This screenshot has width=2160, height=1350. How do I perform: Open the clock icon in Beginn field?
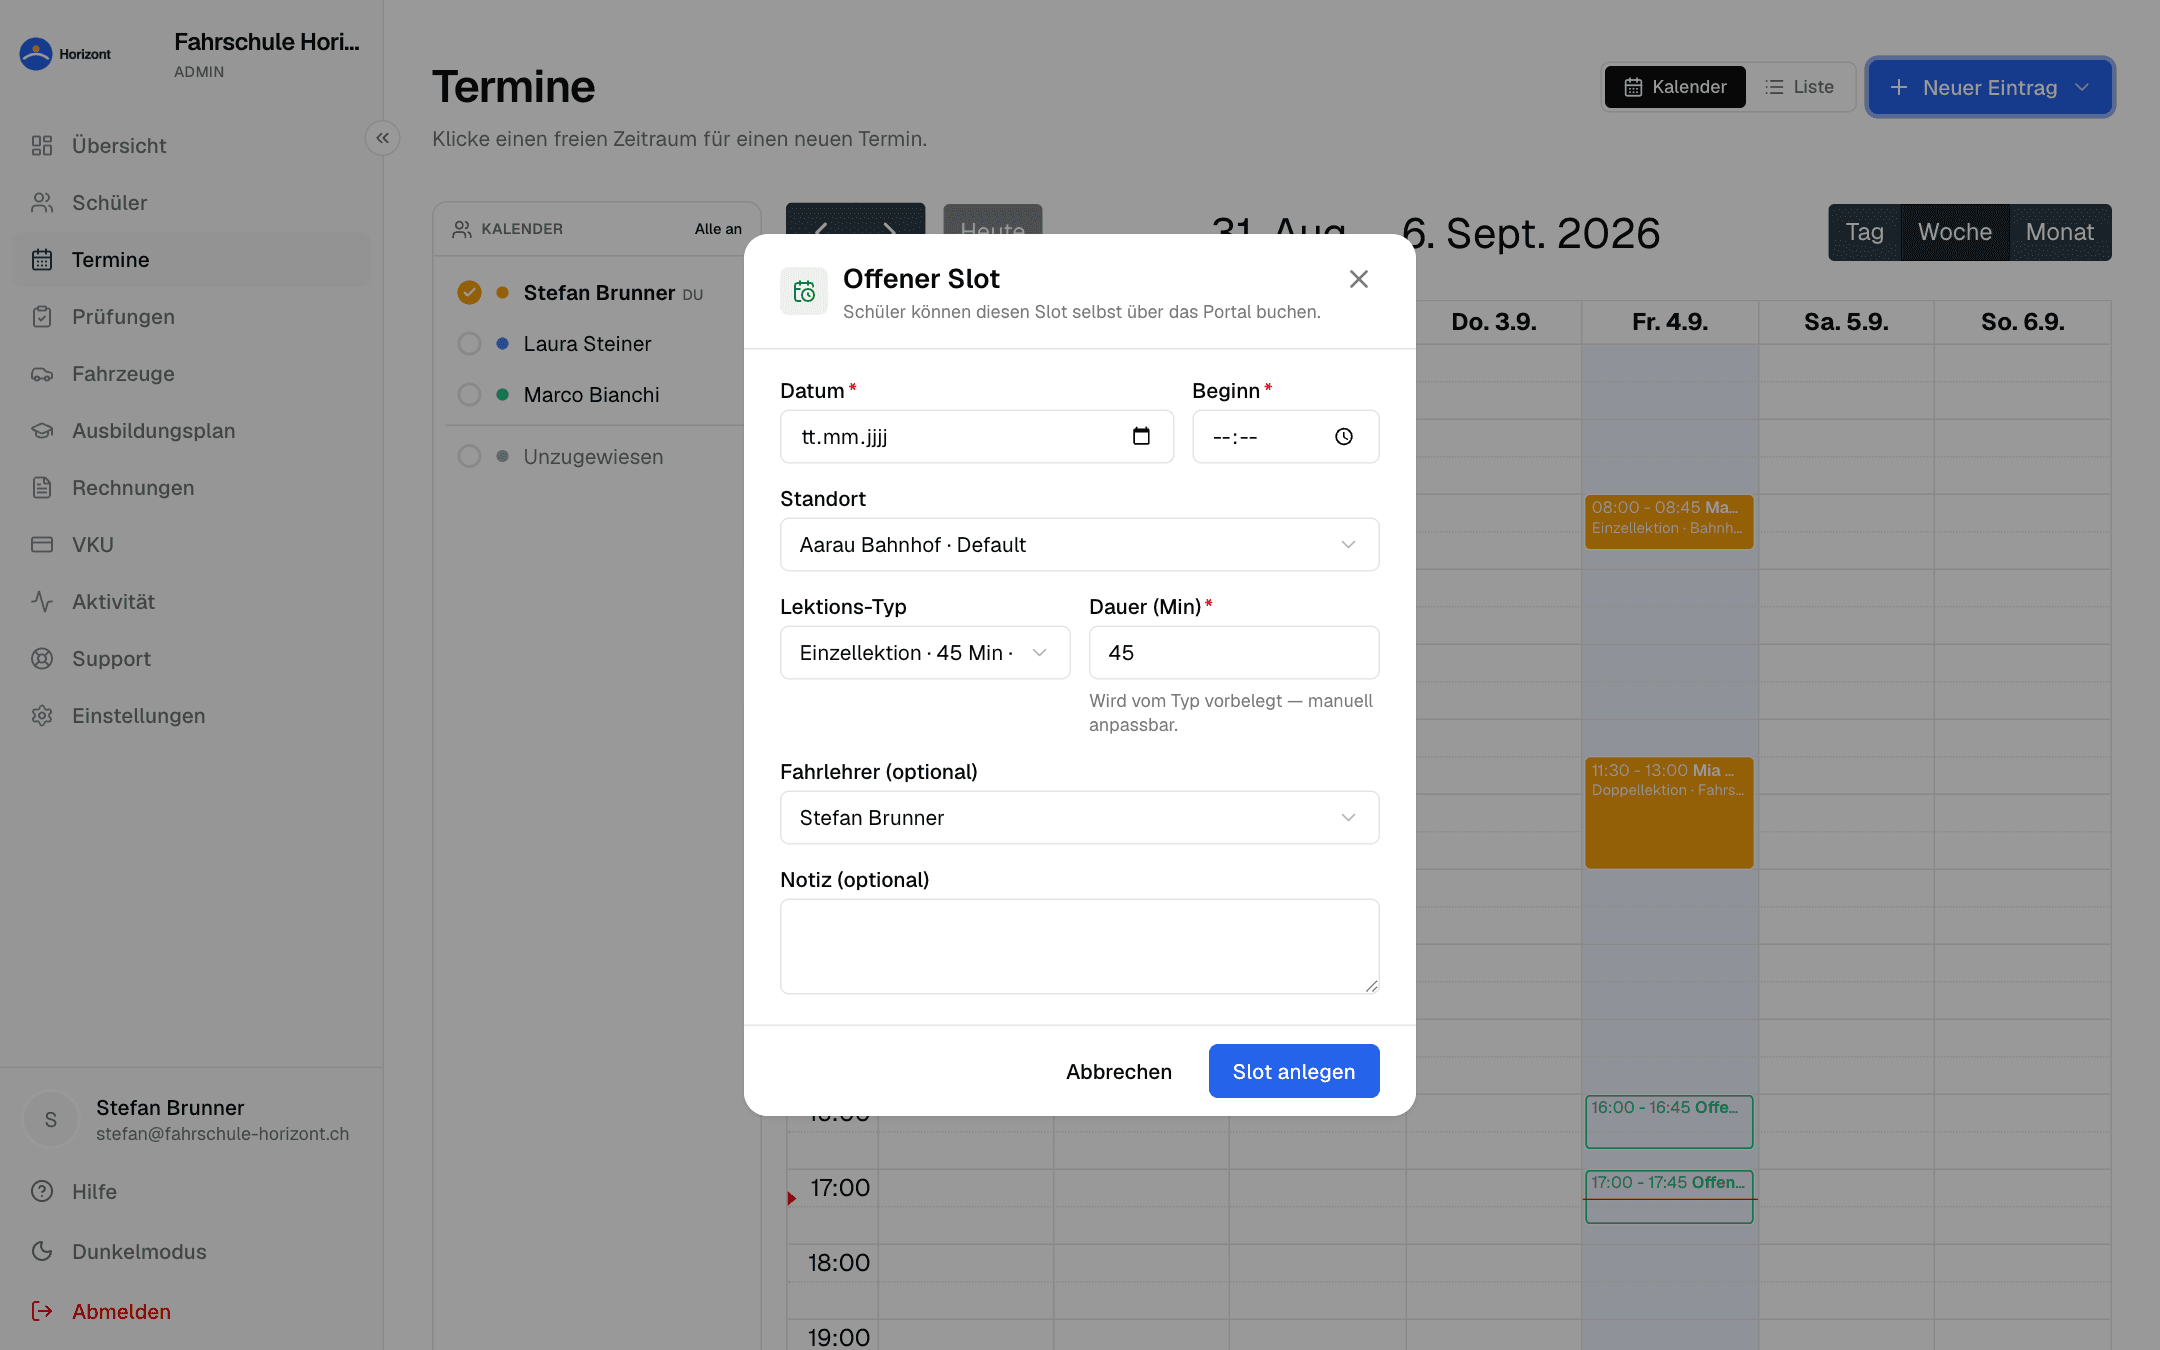click(x=1344, y=436)
